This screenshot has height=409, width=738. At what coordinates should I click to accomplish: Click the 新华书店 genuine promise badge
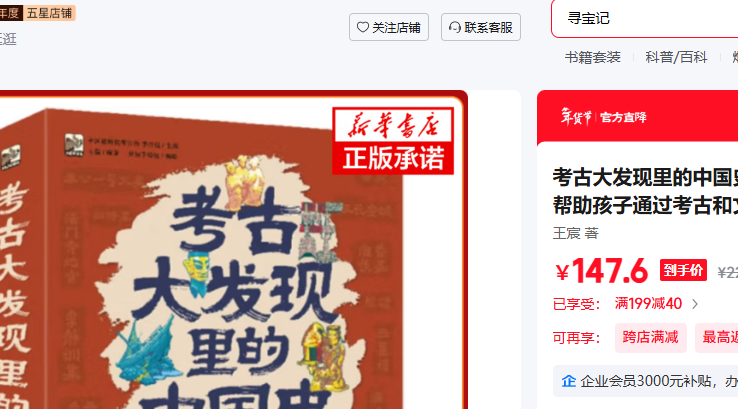[393, 141]
